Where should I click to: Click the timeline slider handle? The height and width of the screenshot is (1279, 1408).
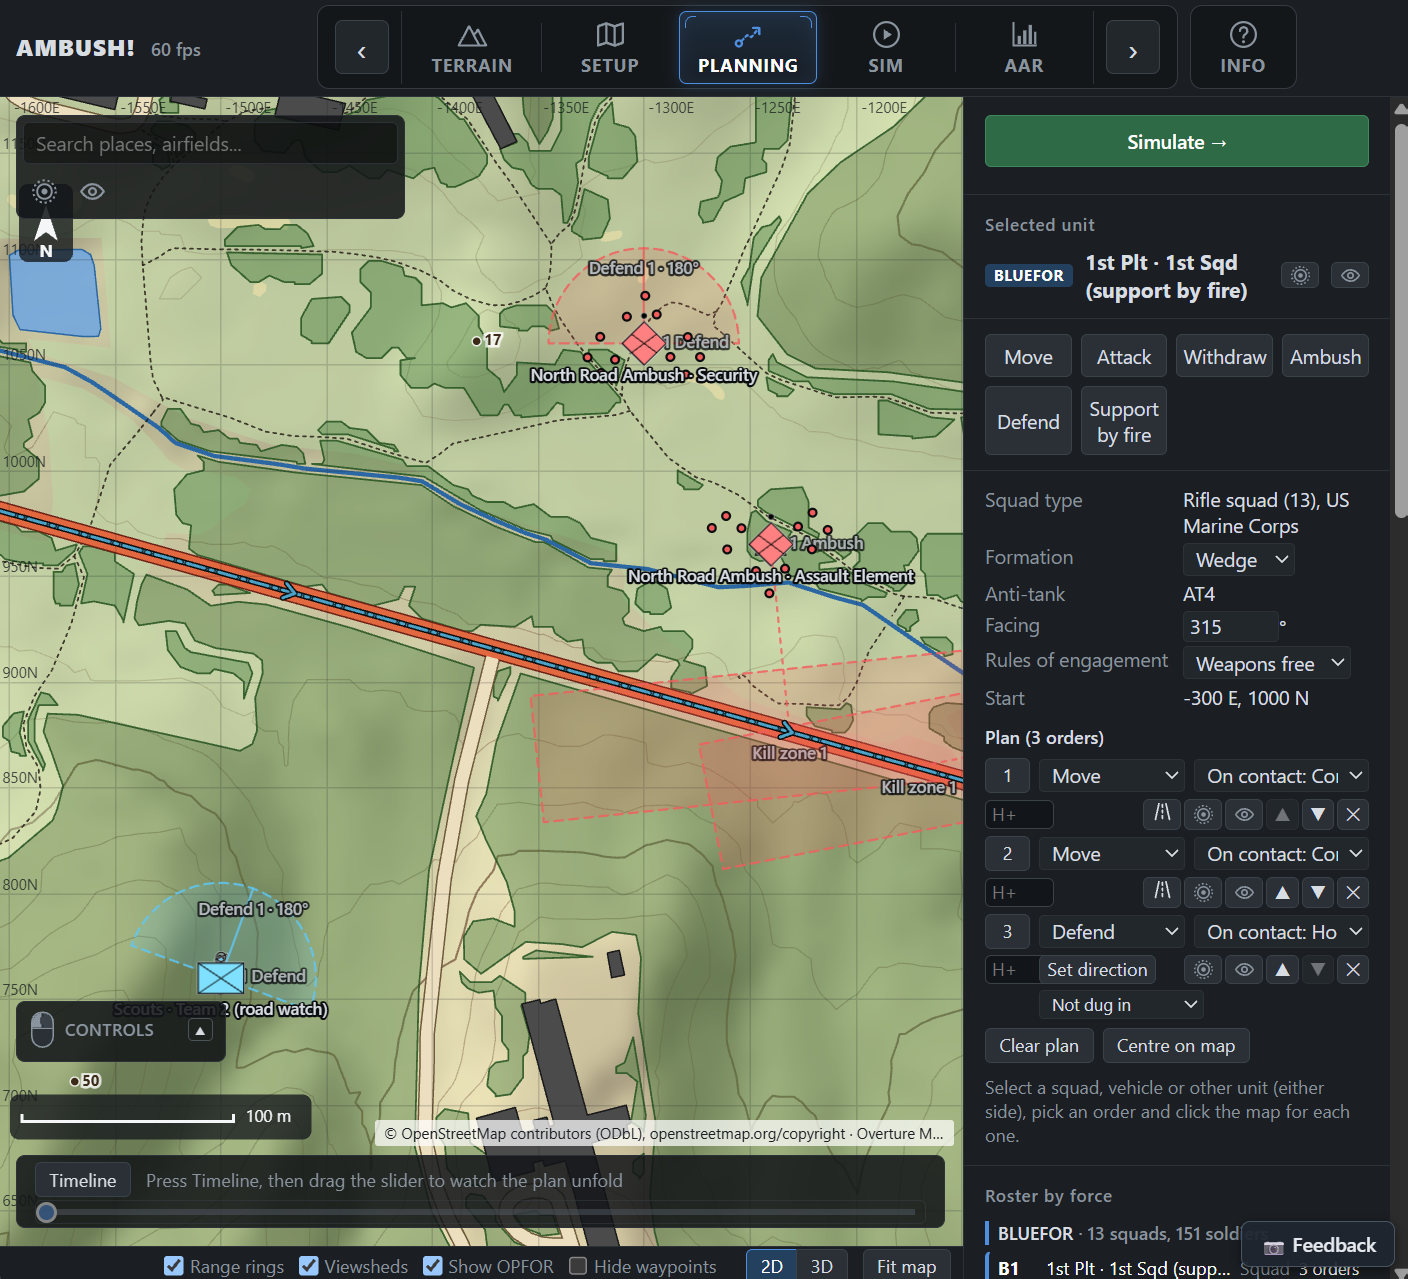(x=46, y=1212)
